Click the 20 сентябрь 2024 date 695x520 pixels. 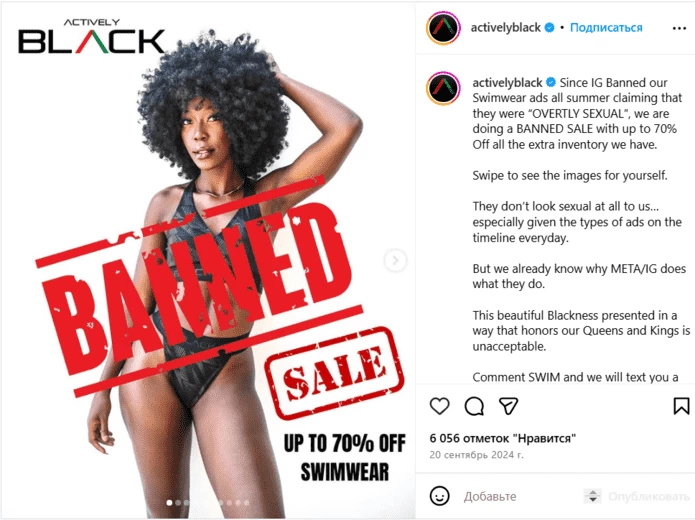coord(476,455)
